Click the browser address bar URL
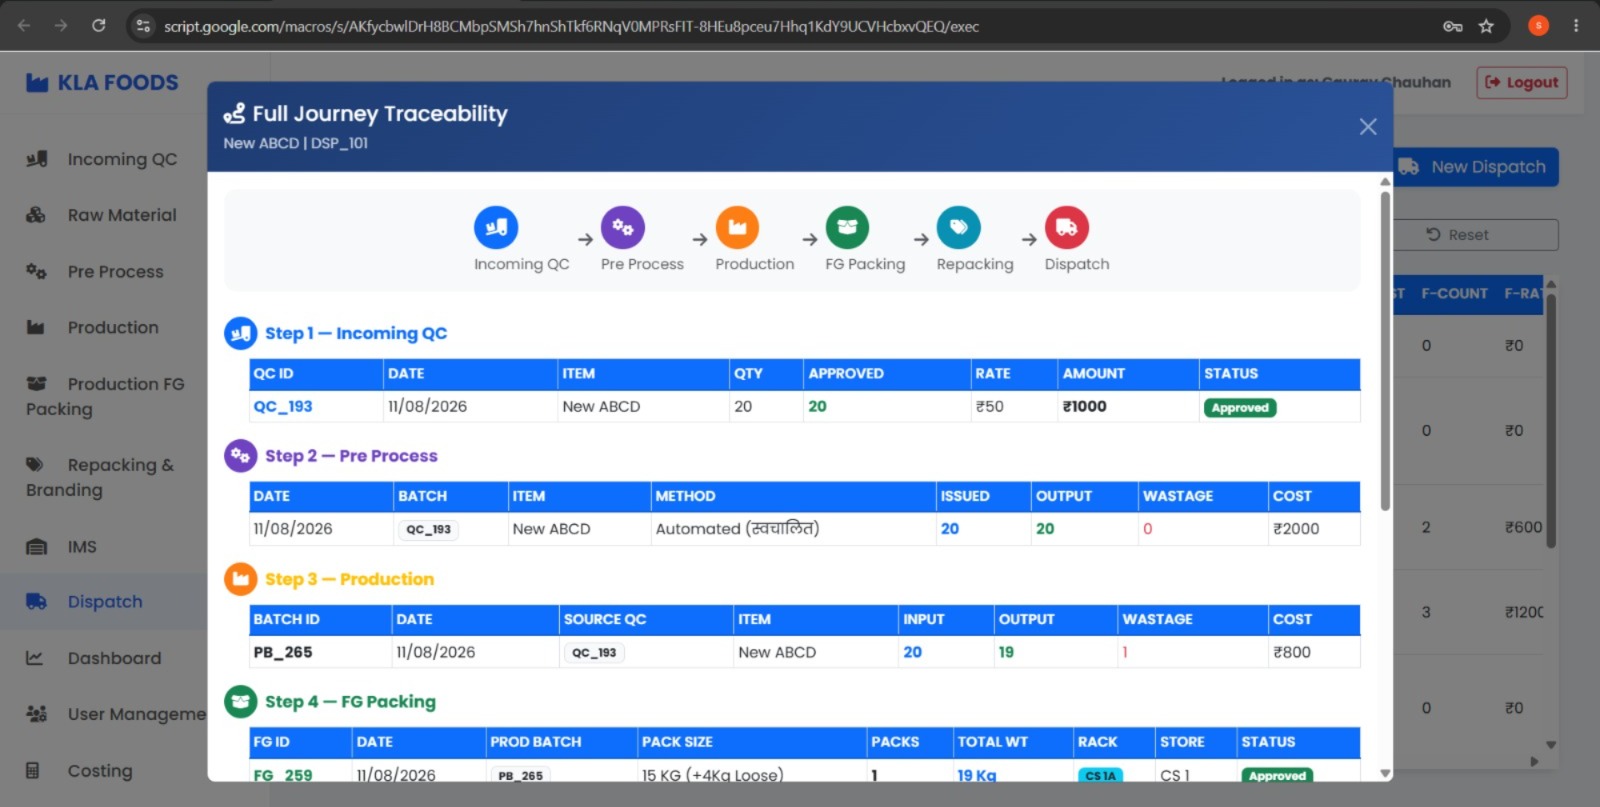The image size is (1600, 807). (x=571, y=26)
